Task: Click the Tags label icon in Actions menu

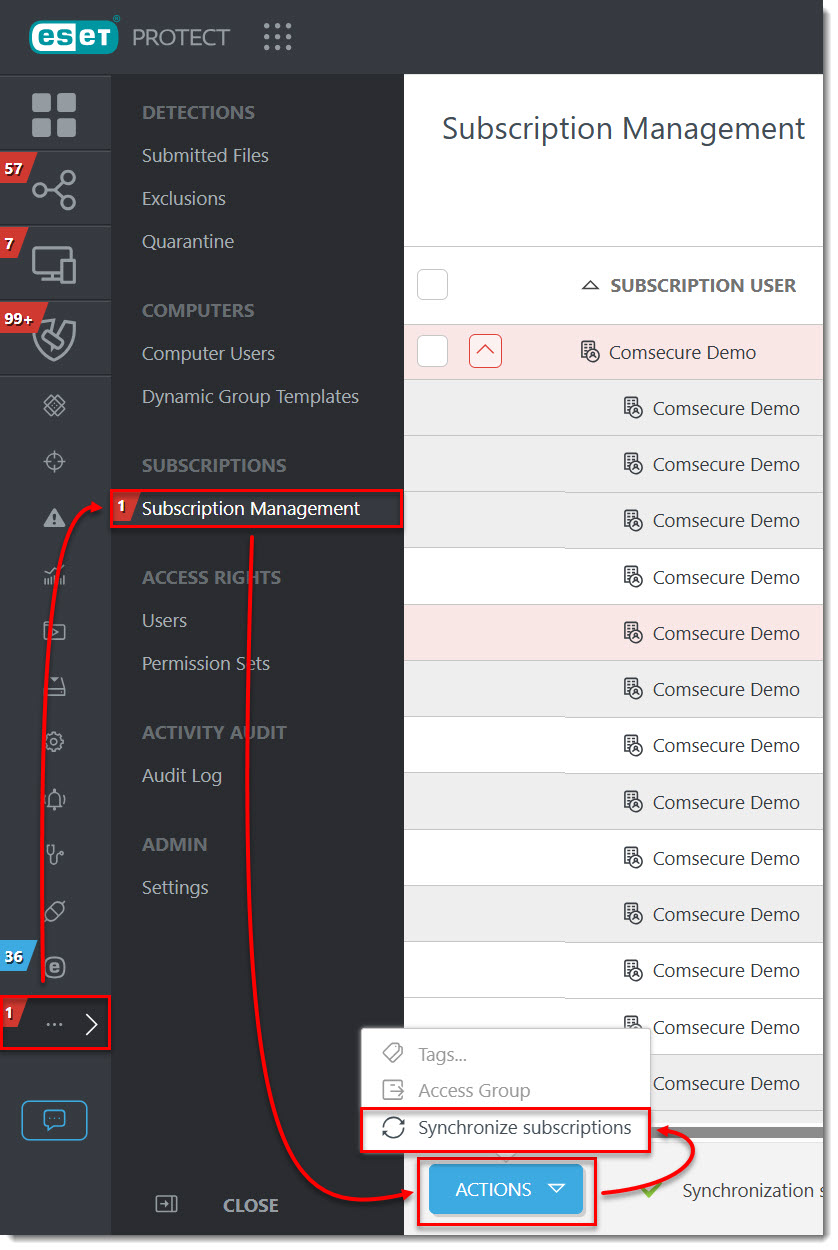Action: [393, 1054]
